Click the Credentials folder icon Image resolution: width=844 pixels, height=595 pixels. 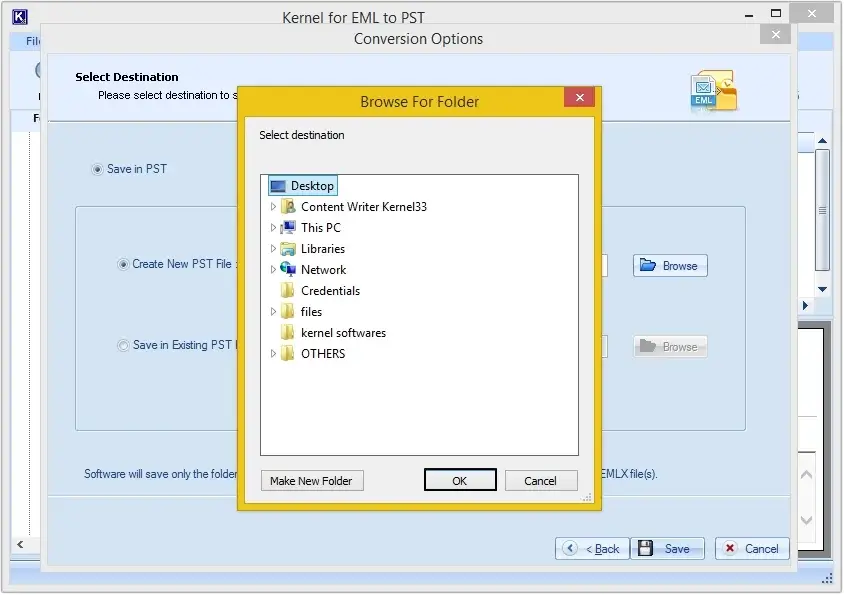coord(288,291)
